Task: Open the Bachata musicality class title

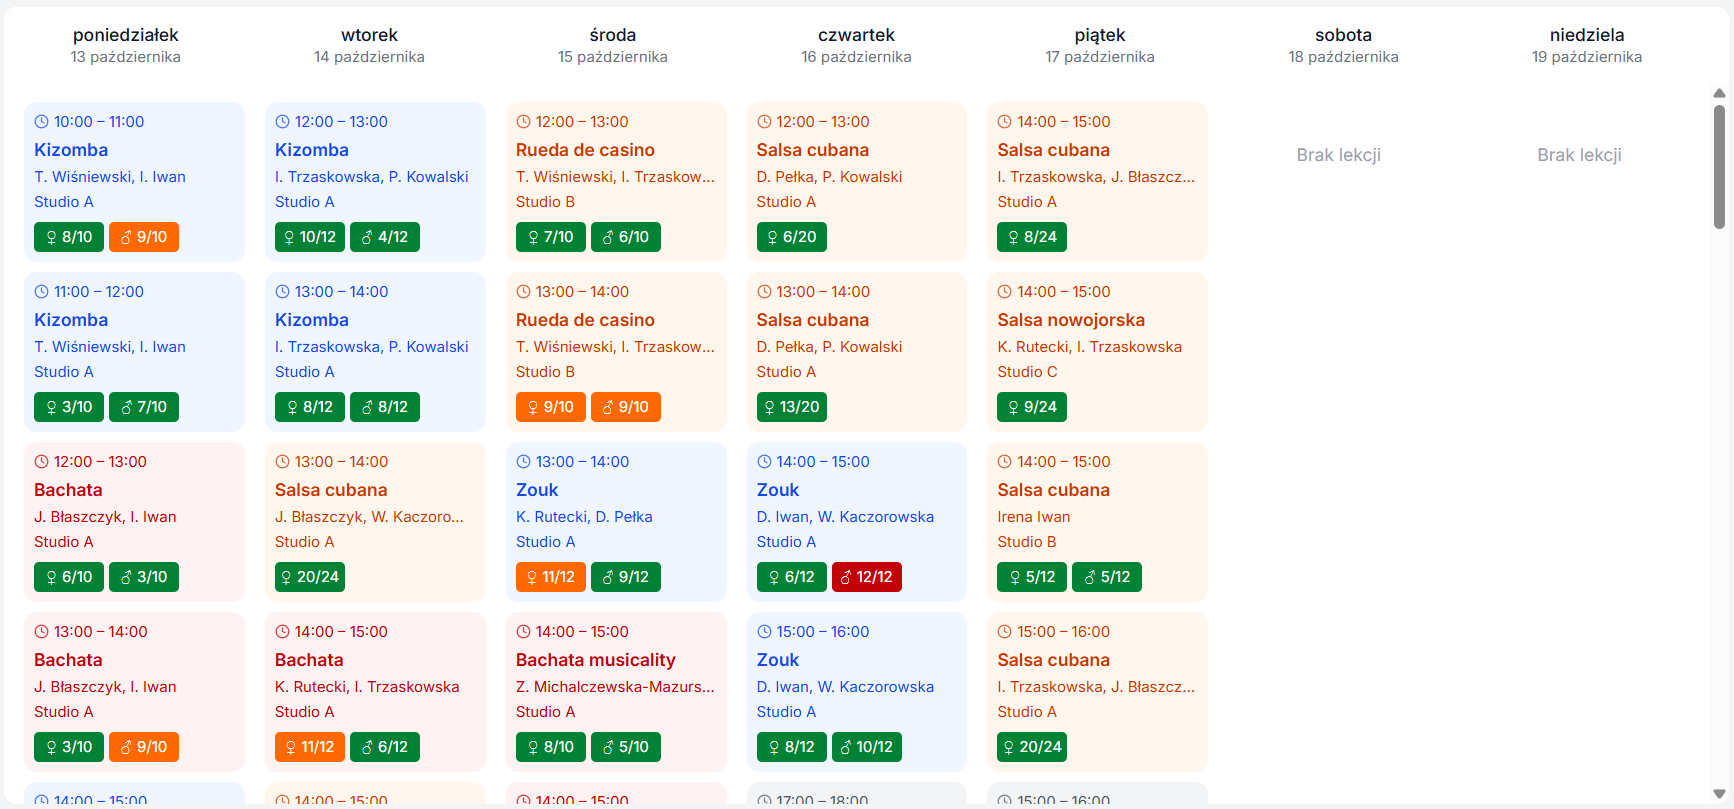Action: [x=595, y=660]
